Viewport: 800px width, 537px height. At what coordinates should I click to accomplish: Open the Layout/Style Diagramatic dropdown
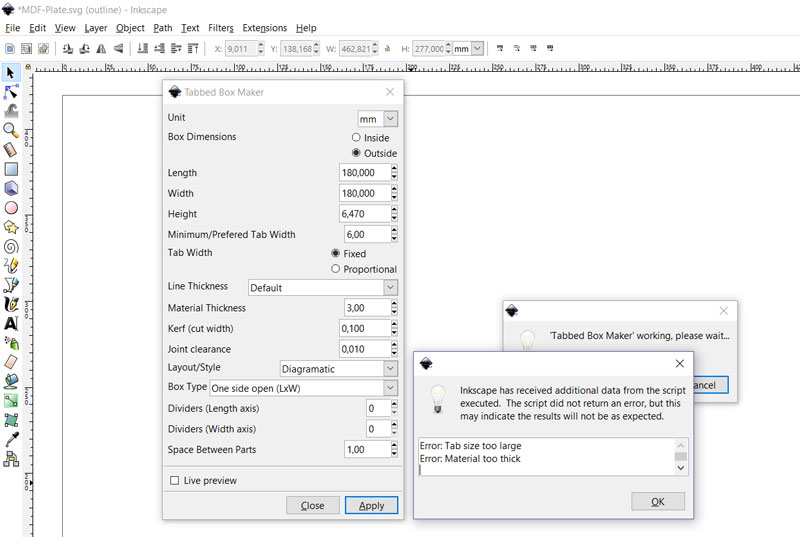(339, 369)
